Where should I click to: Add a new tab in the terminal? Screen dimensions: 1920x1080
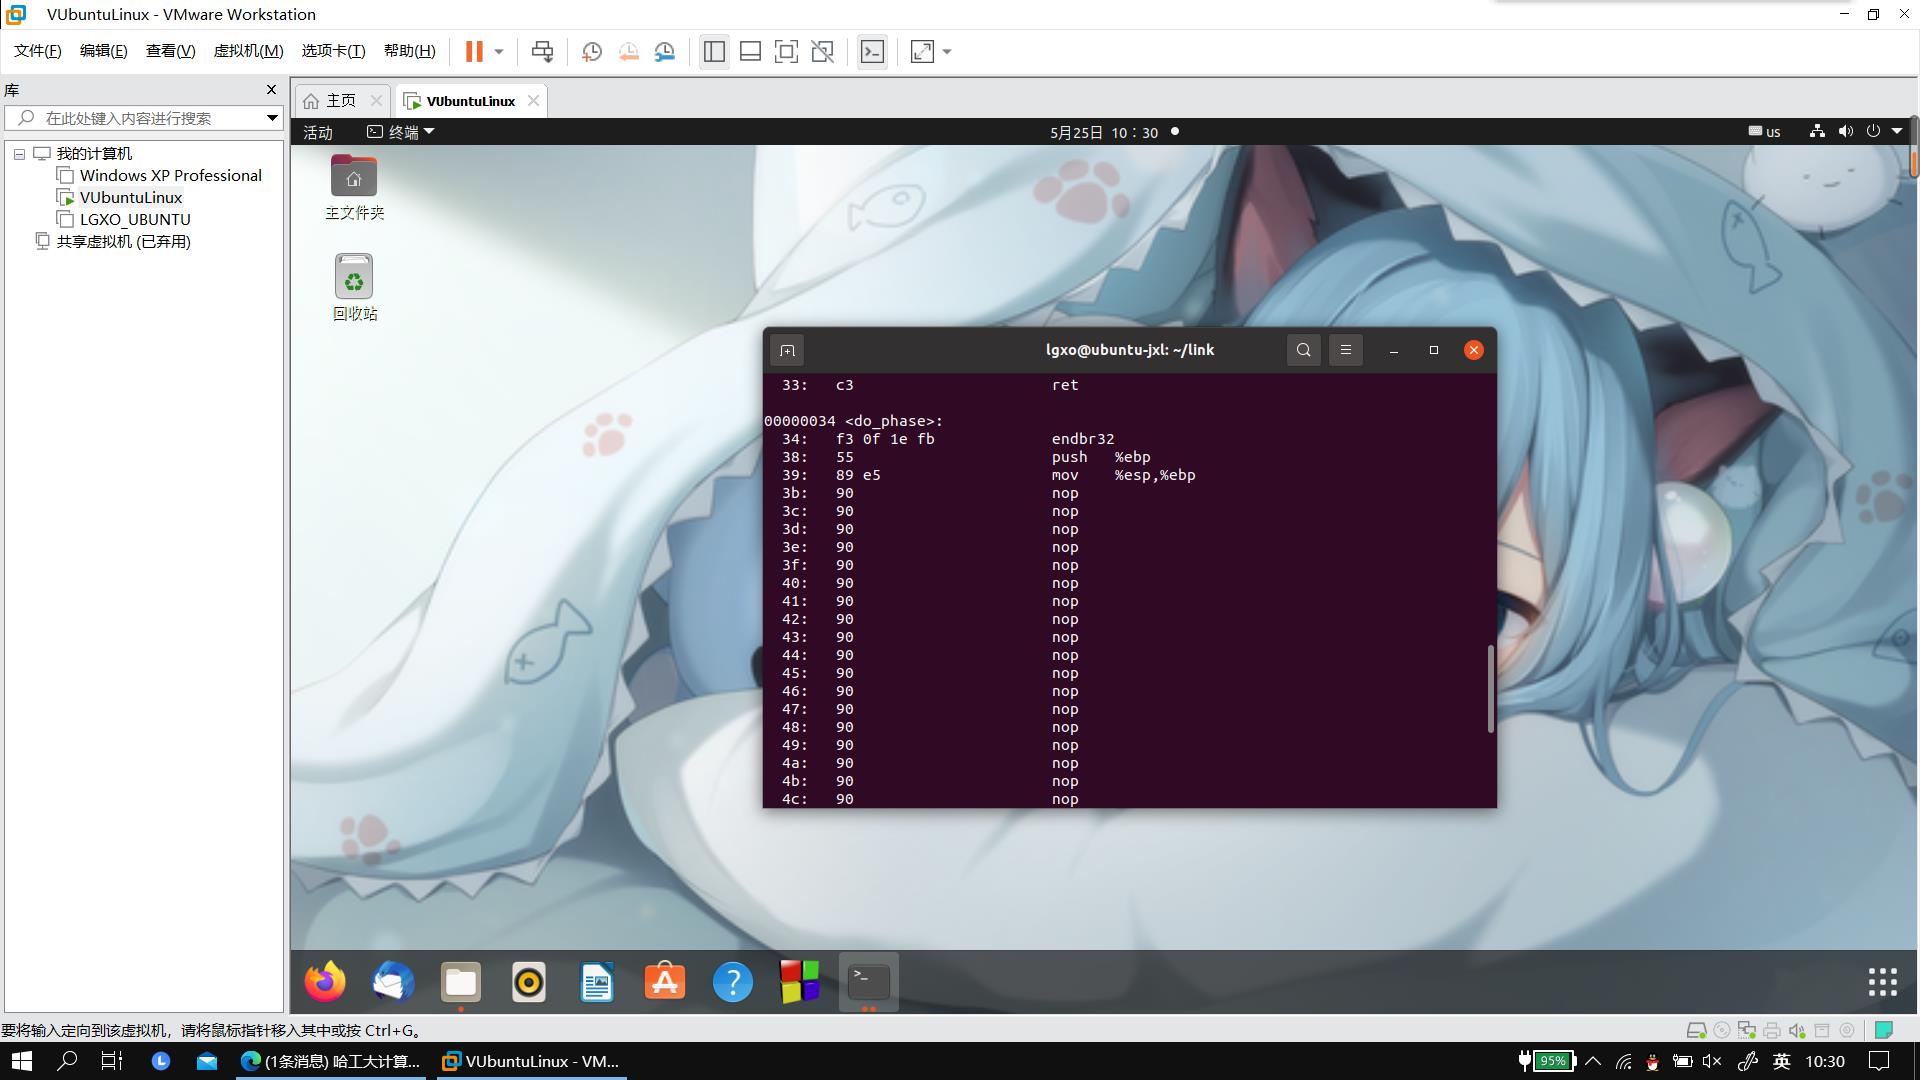click(787, 350)
